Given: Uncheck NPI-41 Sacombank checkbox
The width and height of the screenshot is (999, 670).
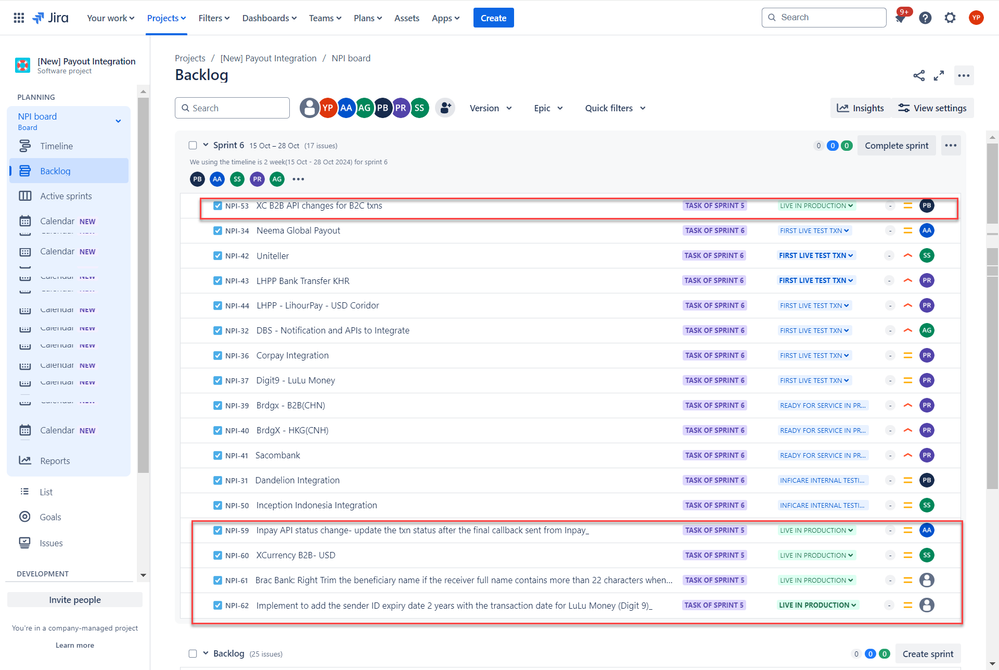Looking at the screenshot, I should click(217, 455).
